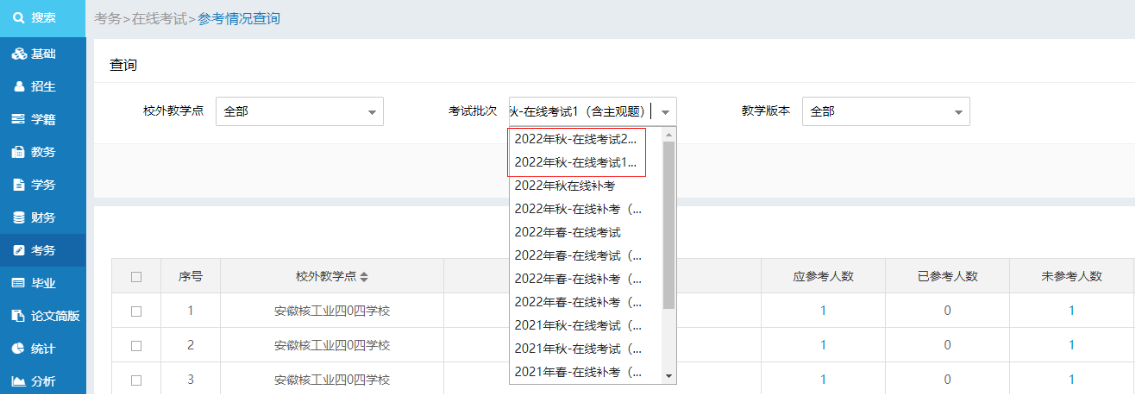Open the 统计 pie chart icon
Viewport: 1135px width, 394px height.
pyautogui.click(x=19, y=348)
